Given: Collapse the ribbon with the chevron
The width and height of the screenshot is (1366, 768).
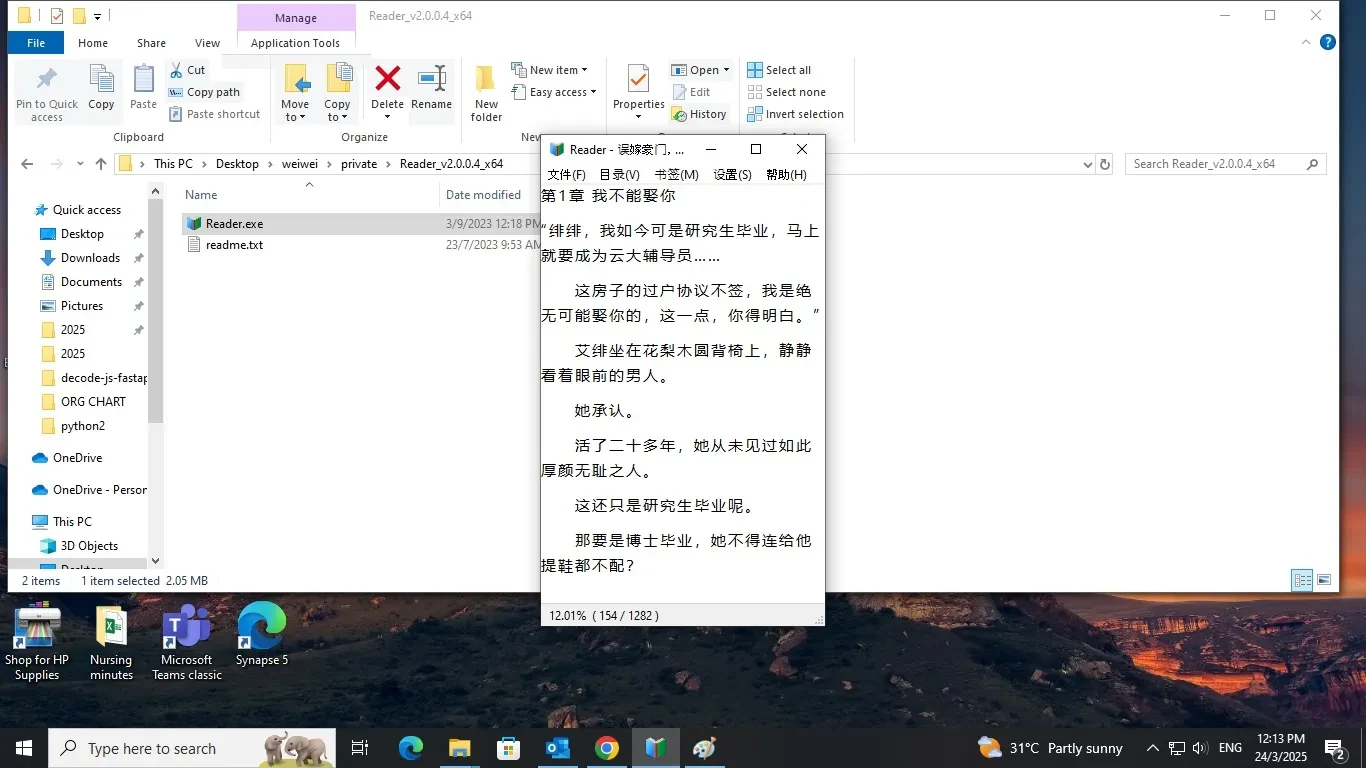Looking at the screenshot, I should 1306,42.
